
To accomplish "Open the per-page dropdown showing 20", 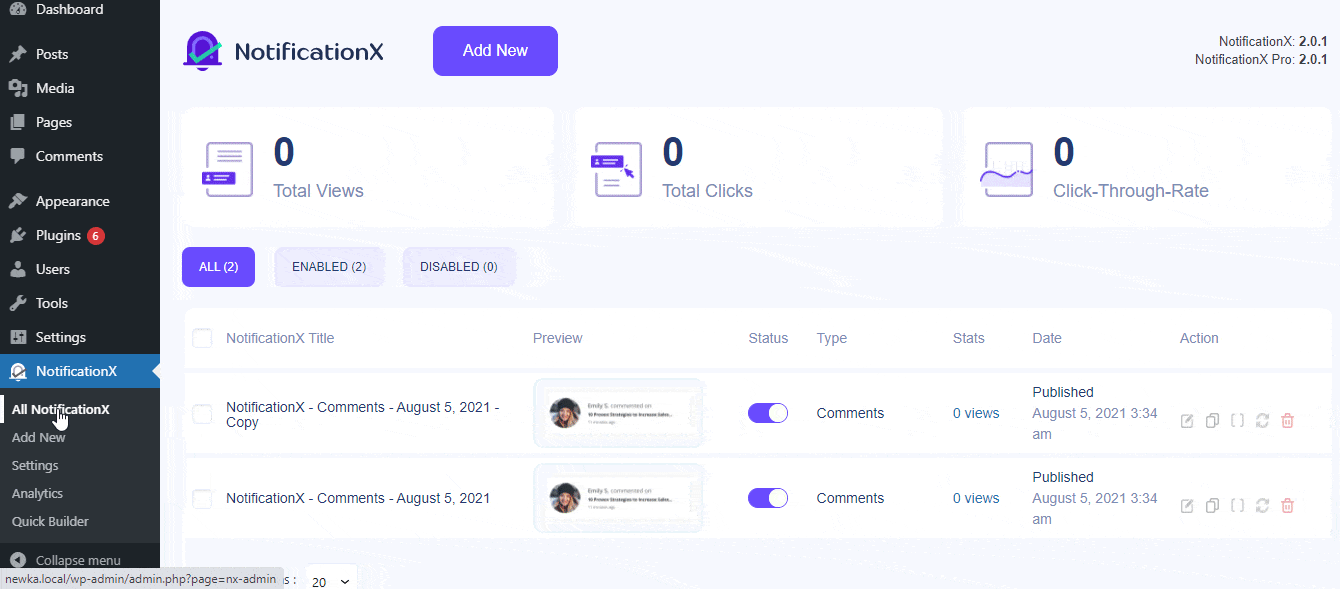I will click(331, 580).
